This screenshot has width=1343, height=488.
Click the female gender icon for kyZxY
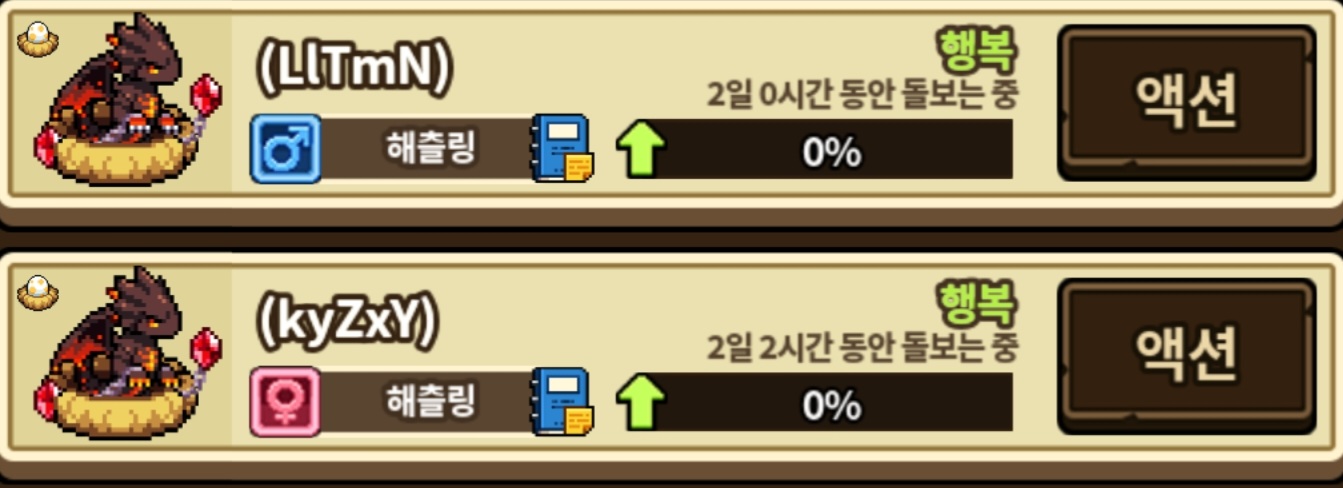tap(286, 402)
